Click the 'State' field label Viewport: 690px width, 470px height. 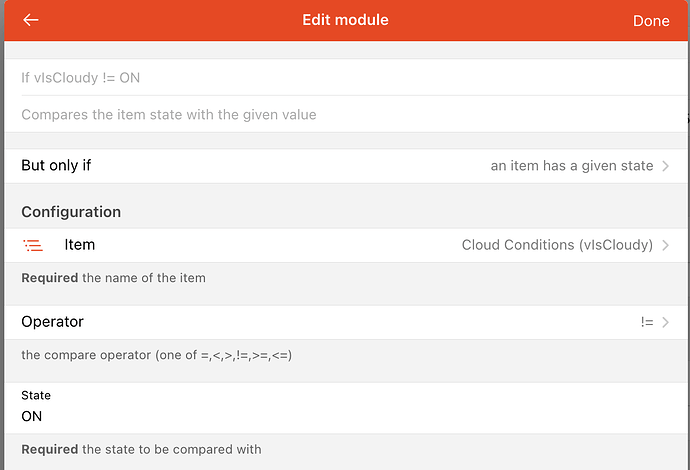pyautogui.click(x=36, y=396)
